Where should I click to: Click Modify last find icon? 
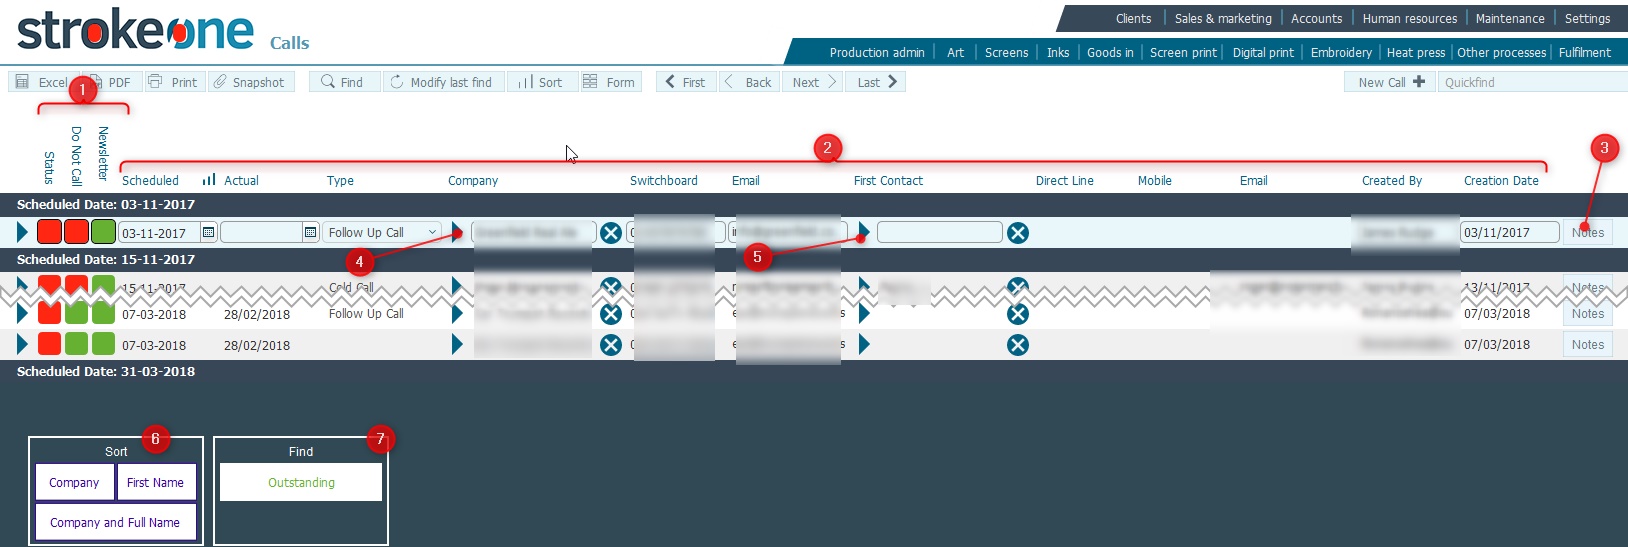pyautogui.click(x=397, y=82)
